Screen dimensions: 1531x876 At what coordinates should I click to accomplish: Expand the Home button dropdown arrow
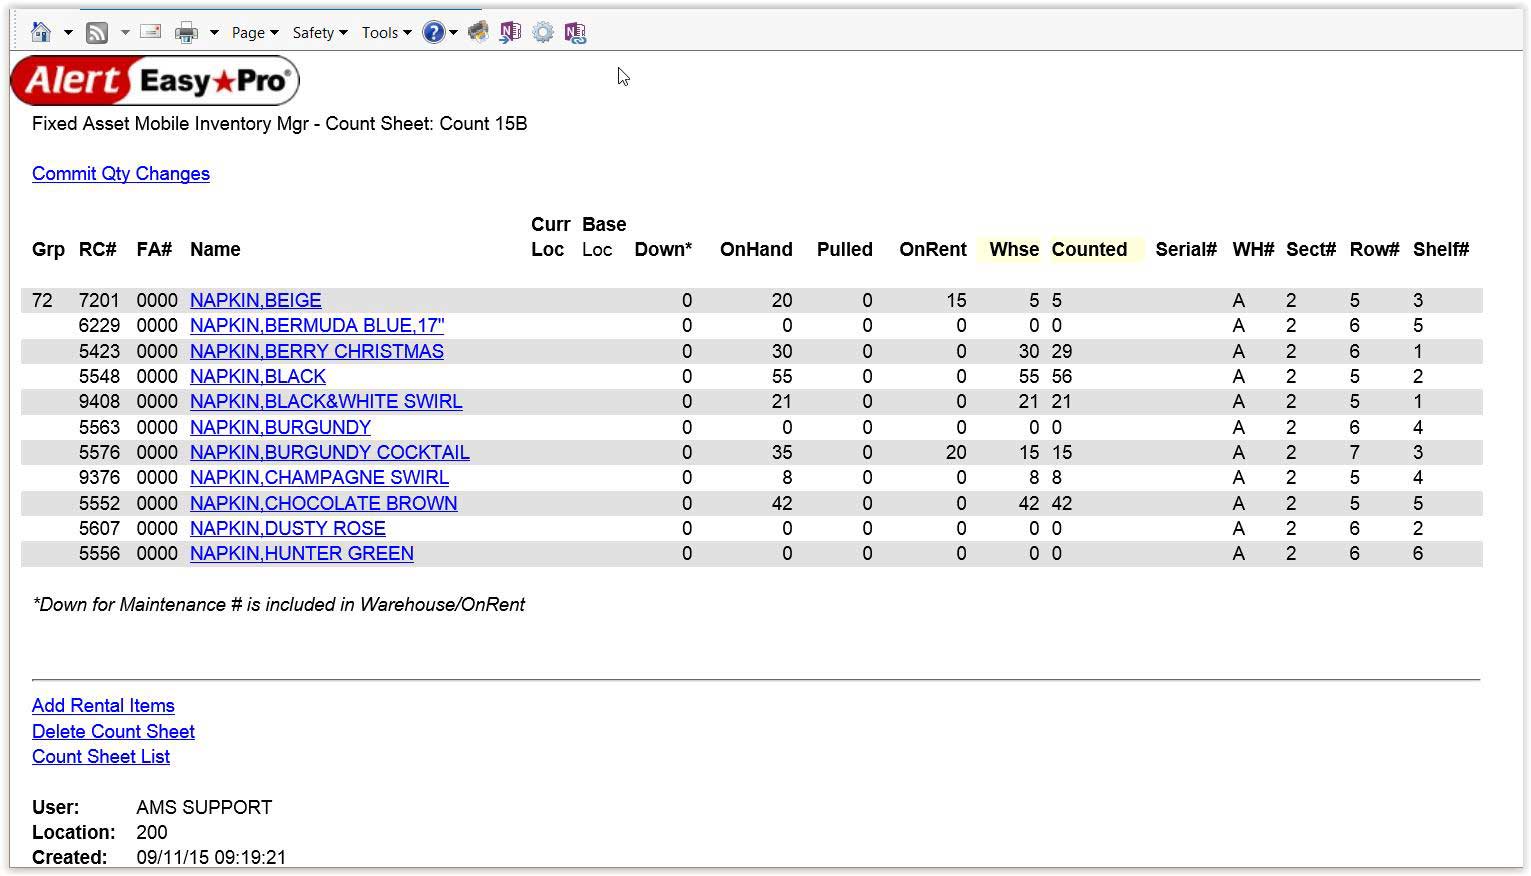(68, 33)
